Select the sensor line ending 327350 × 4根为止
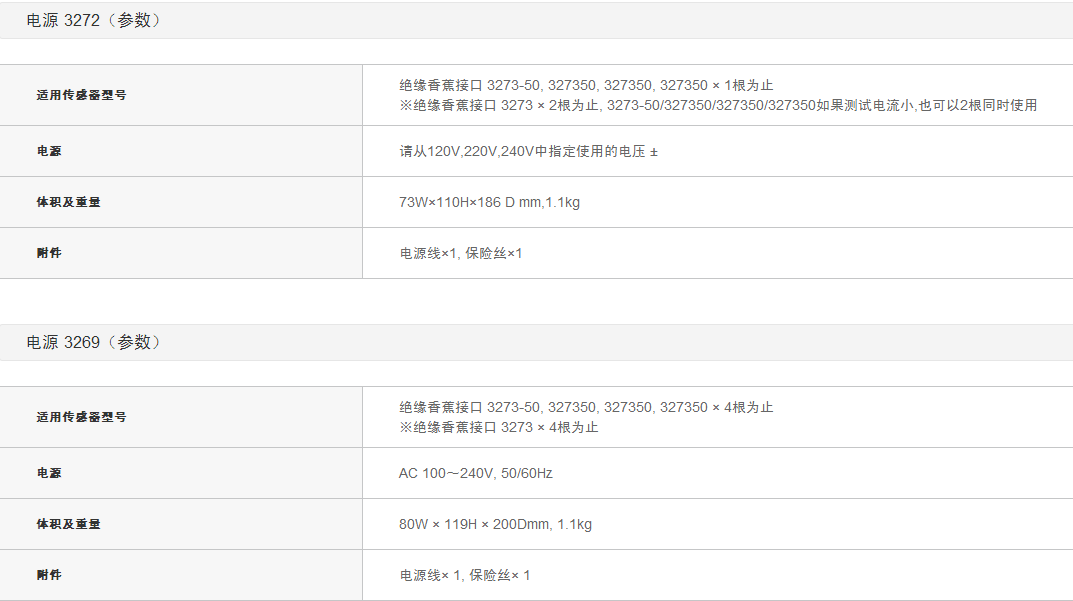 tap(586, 407)
